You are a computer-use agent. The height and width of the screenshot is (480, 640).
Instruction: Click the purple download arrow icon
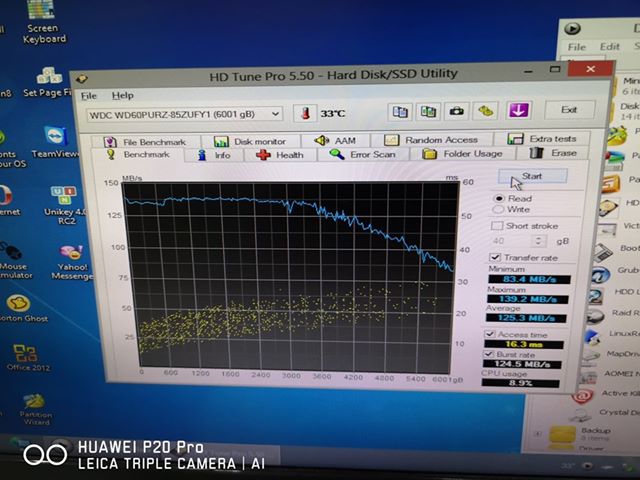[x=518, y=110]
